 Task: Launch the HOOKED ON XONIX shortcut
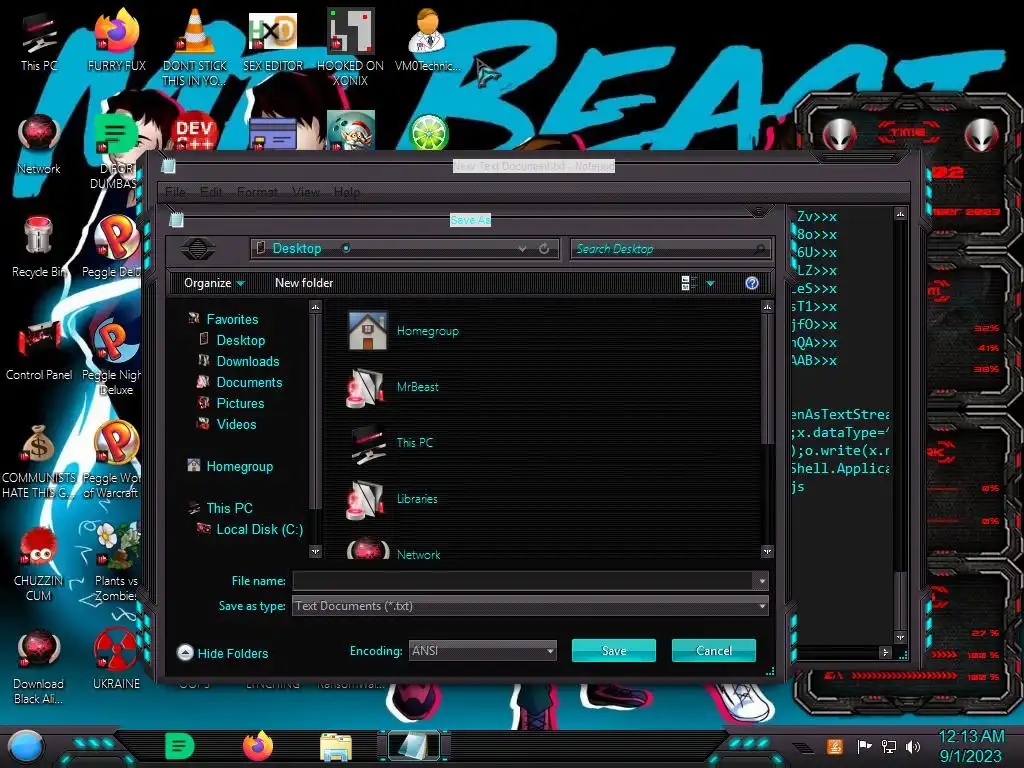[350, 47]
